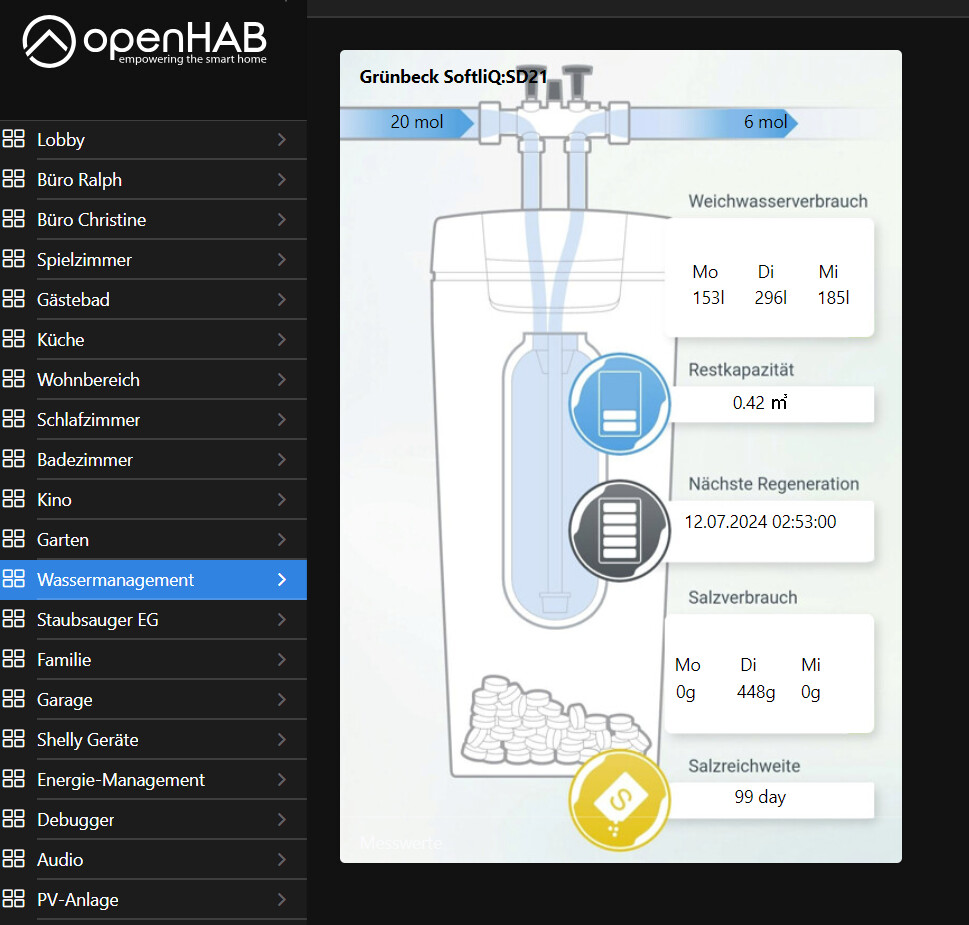The height and width of the screenshot is (925, 969).
Task: Click the grid icon beside Familie
Action: click(x=14, y=658)
